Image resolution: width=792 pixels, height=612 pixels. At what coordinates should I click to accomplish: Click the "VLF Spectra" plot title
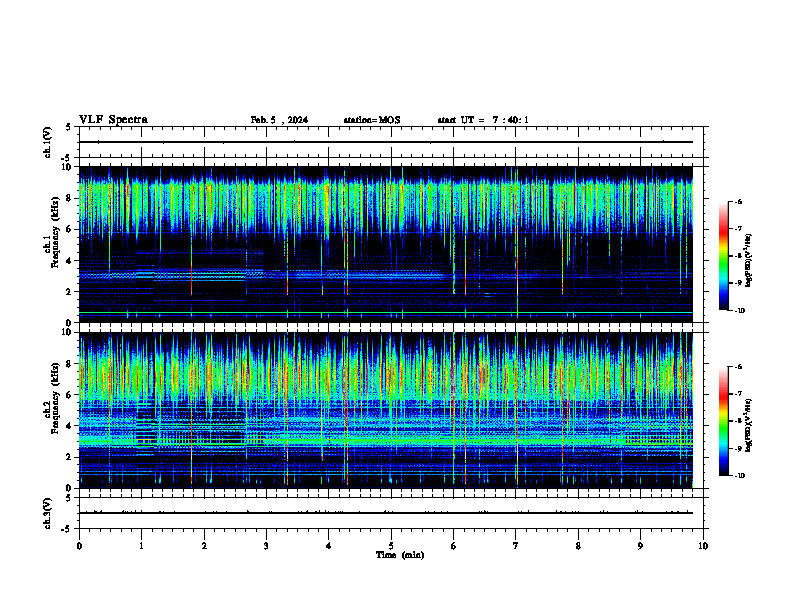coord(113,120)
